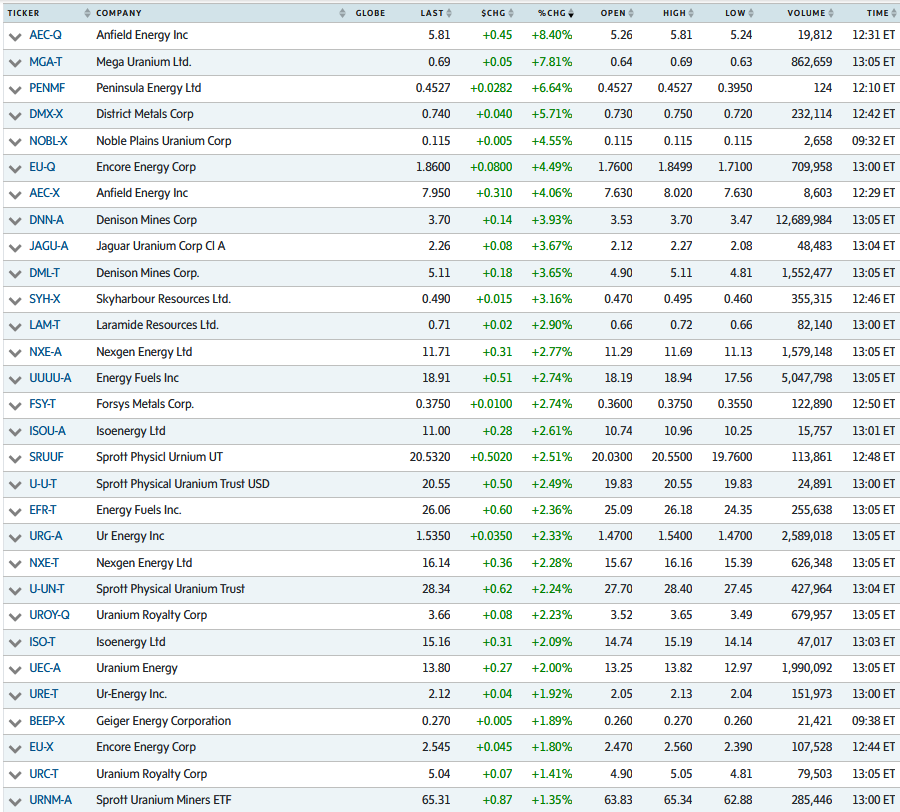
Task: Open LAM-T ticker link
Action: (x=45, y=325)
